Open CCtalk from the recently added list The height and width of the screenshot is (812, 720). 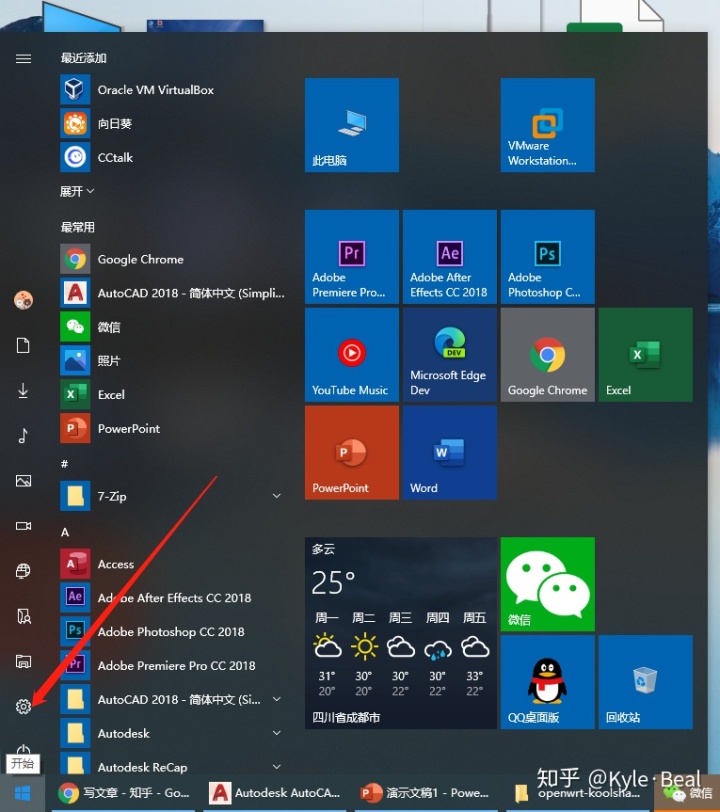(x=174, y=157)
